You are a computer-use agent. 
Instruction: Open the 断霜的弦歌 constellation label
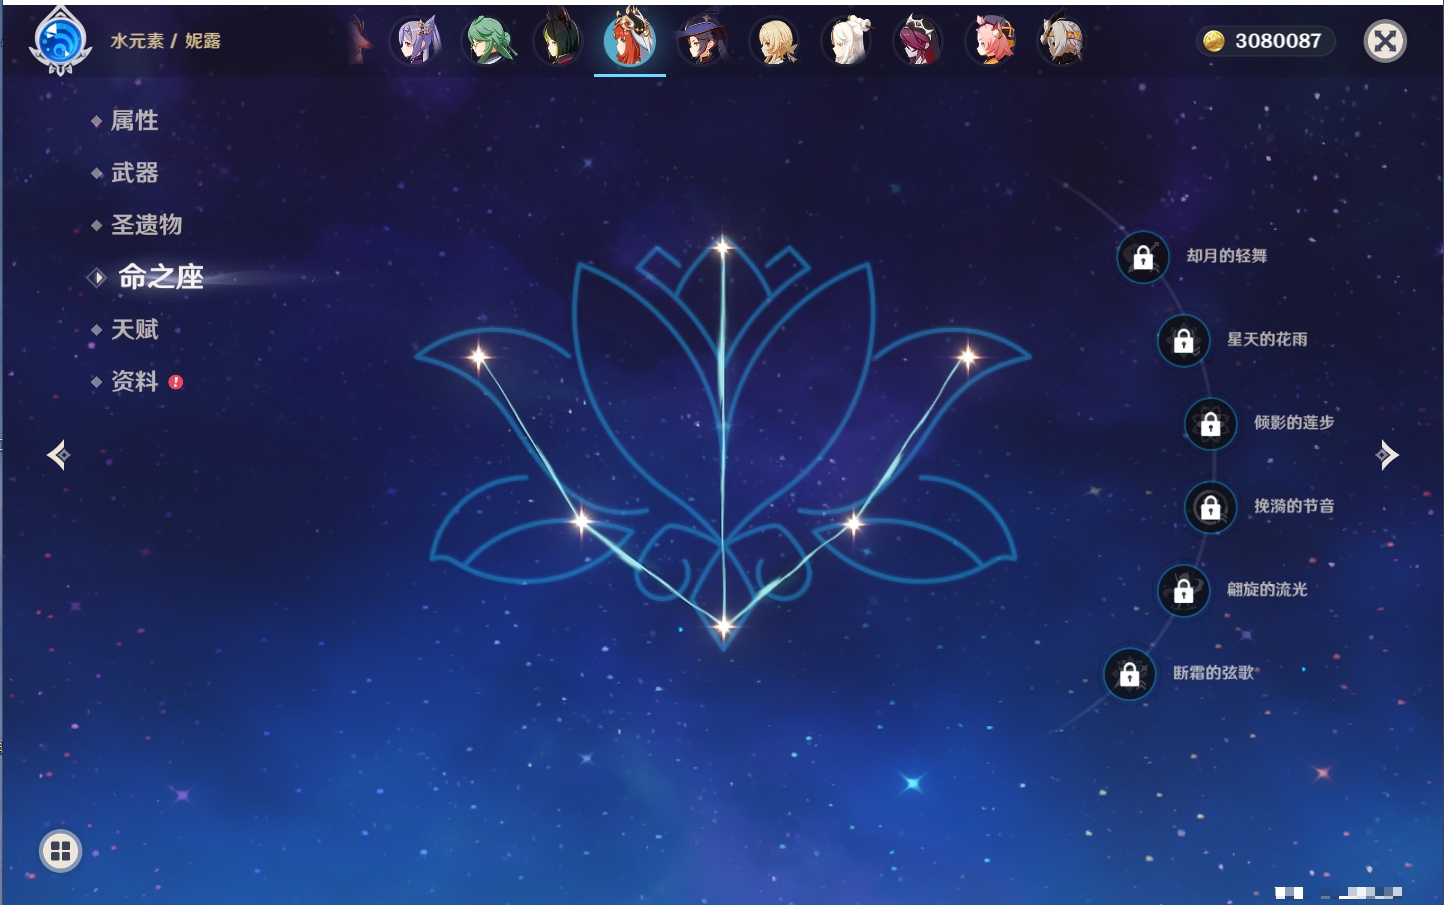pyautogui.click(x=1213, y=673)
